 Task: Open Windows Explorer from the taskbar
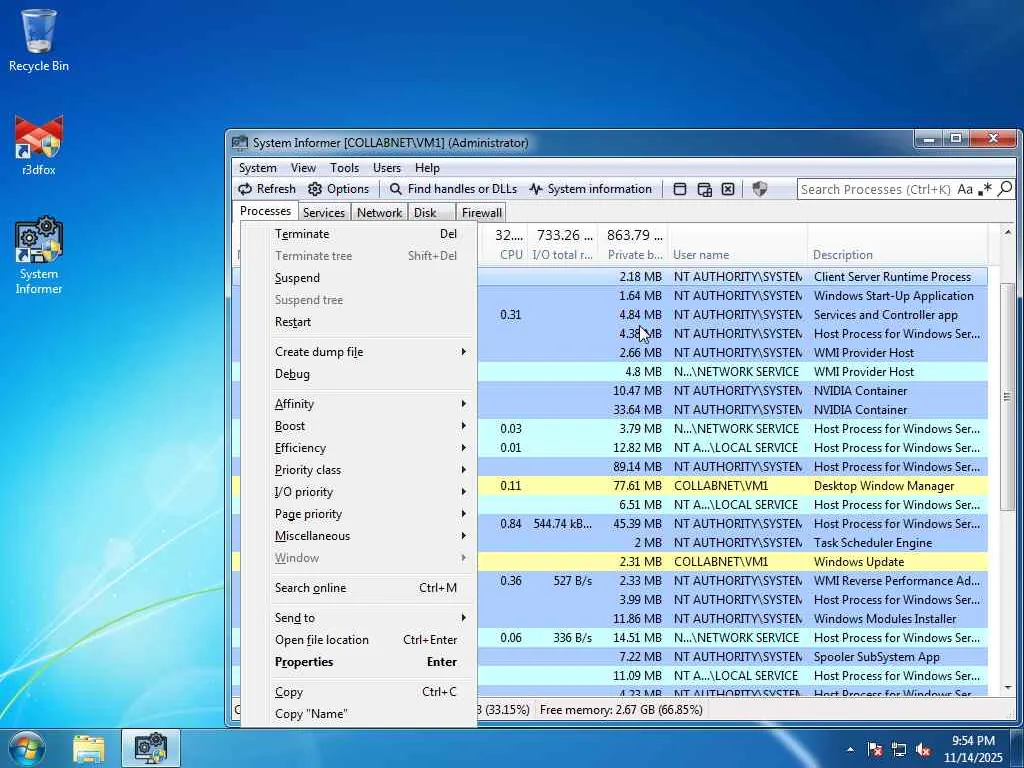[x=89, y=748]
